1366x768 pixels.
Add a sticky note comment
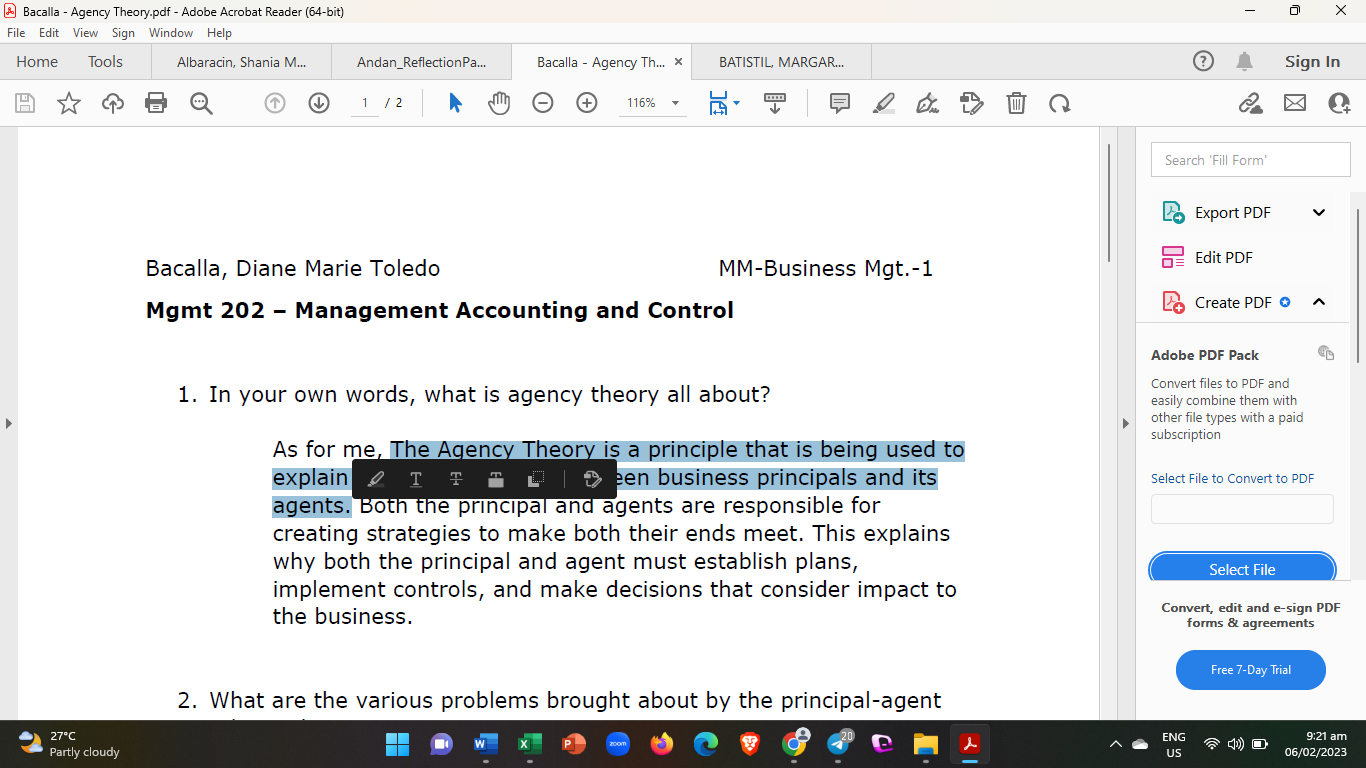click(x=840, y=103)
